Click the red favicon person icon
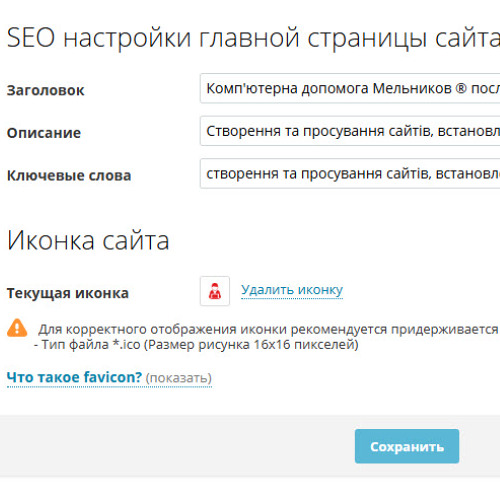The height and width of the screenshot is (500, 500). pos(215,291)
